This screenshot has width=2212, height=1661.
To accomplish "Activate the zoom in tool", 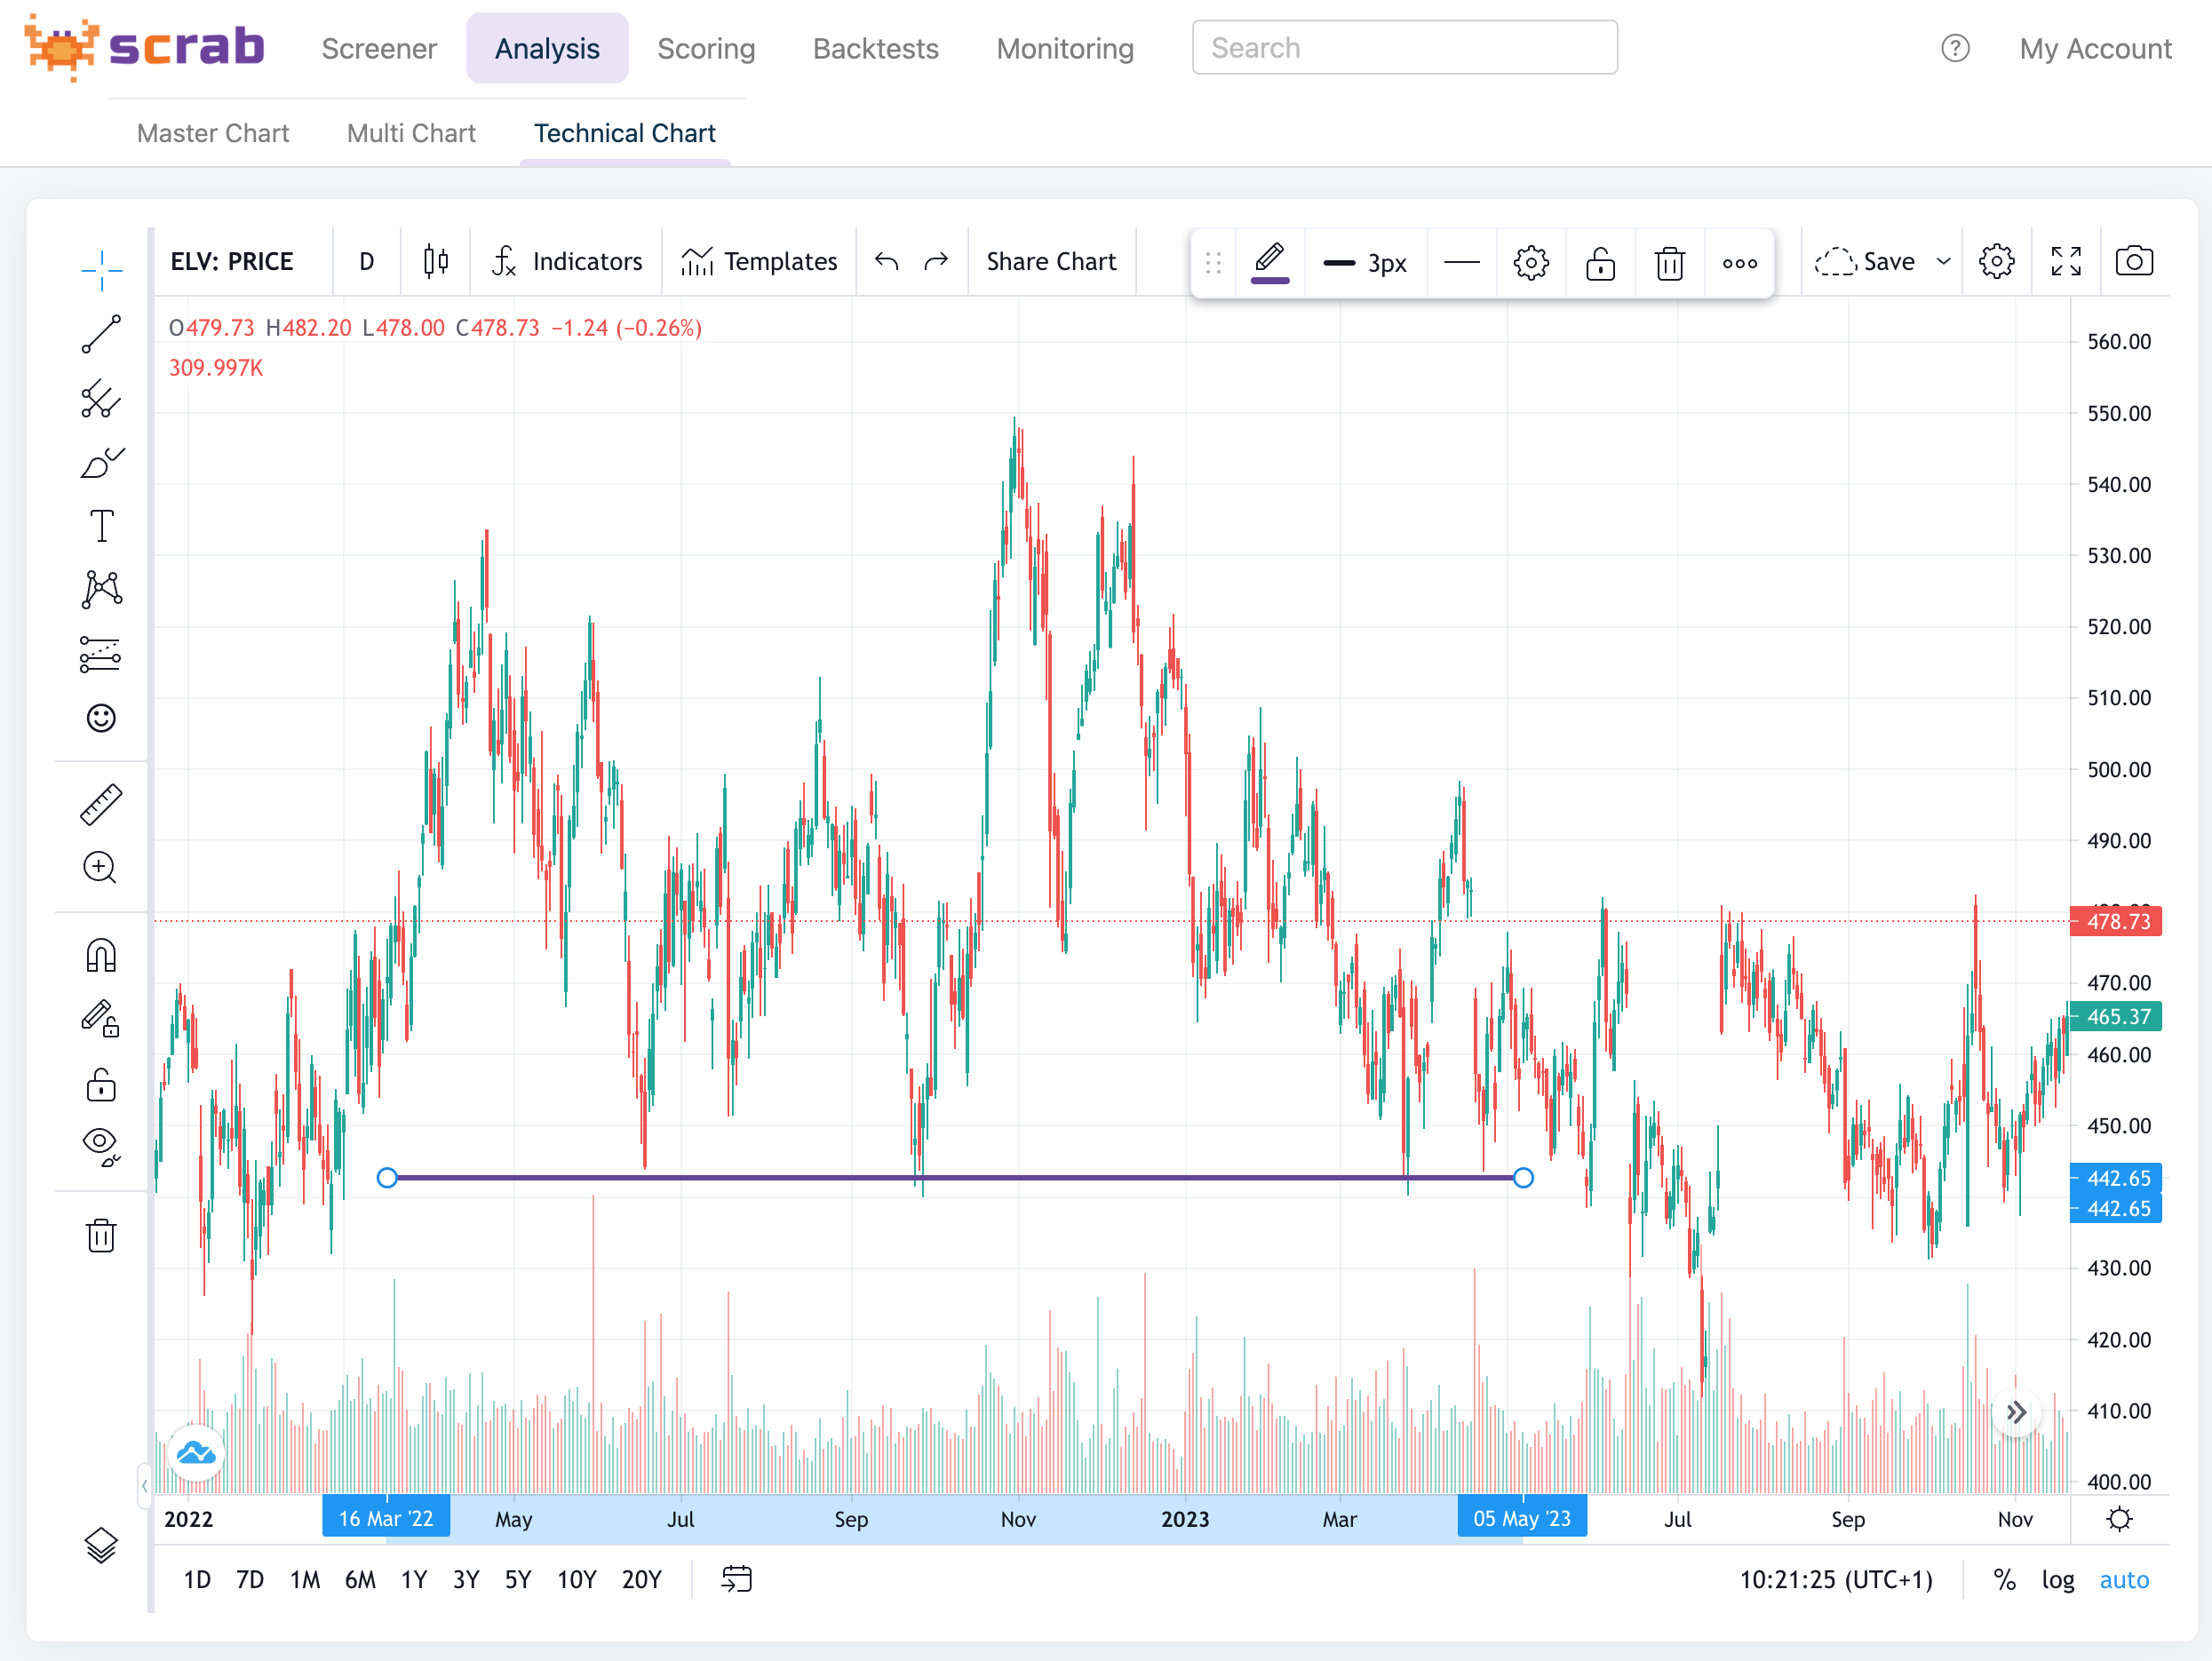I will click(101, 868).
